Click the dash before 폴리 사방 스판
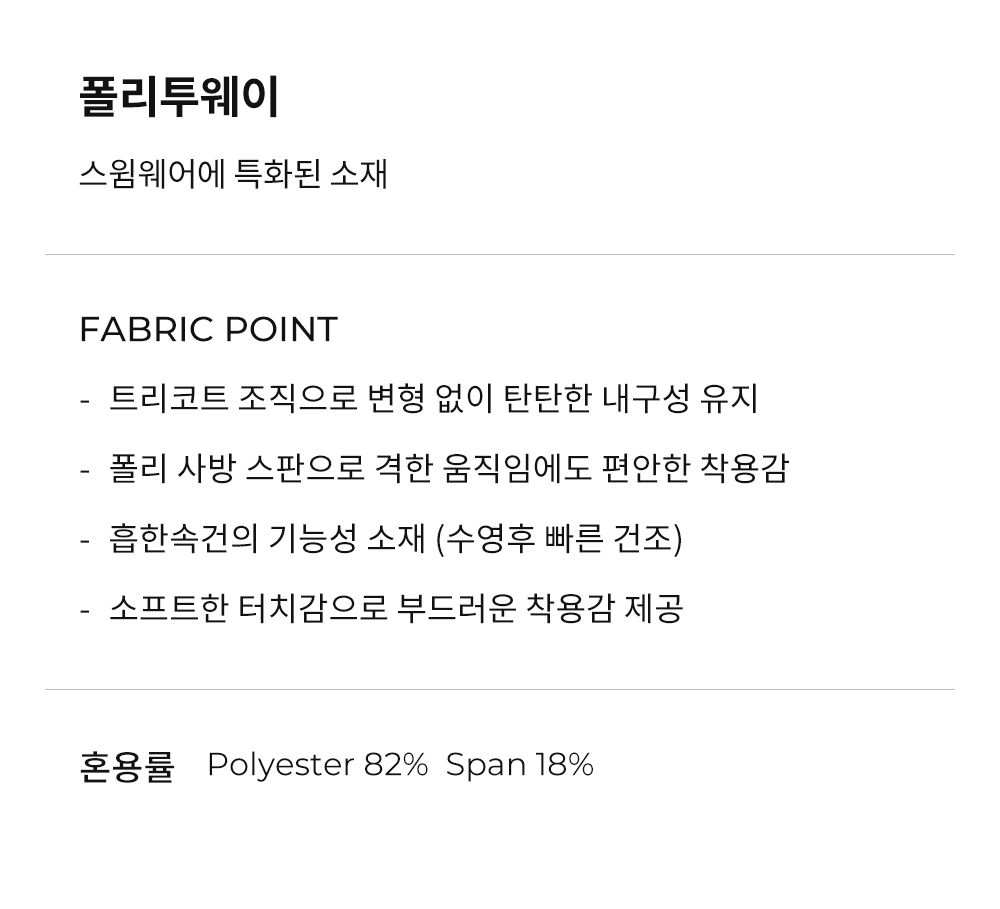Screen dimensions: 1000x909 85,469
